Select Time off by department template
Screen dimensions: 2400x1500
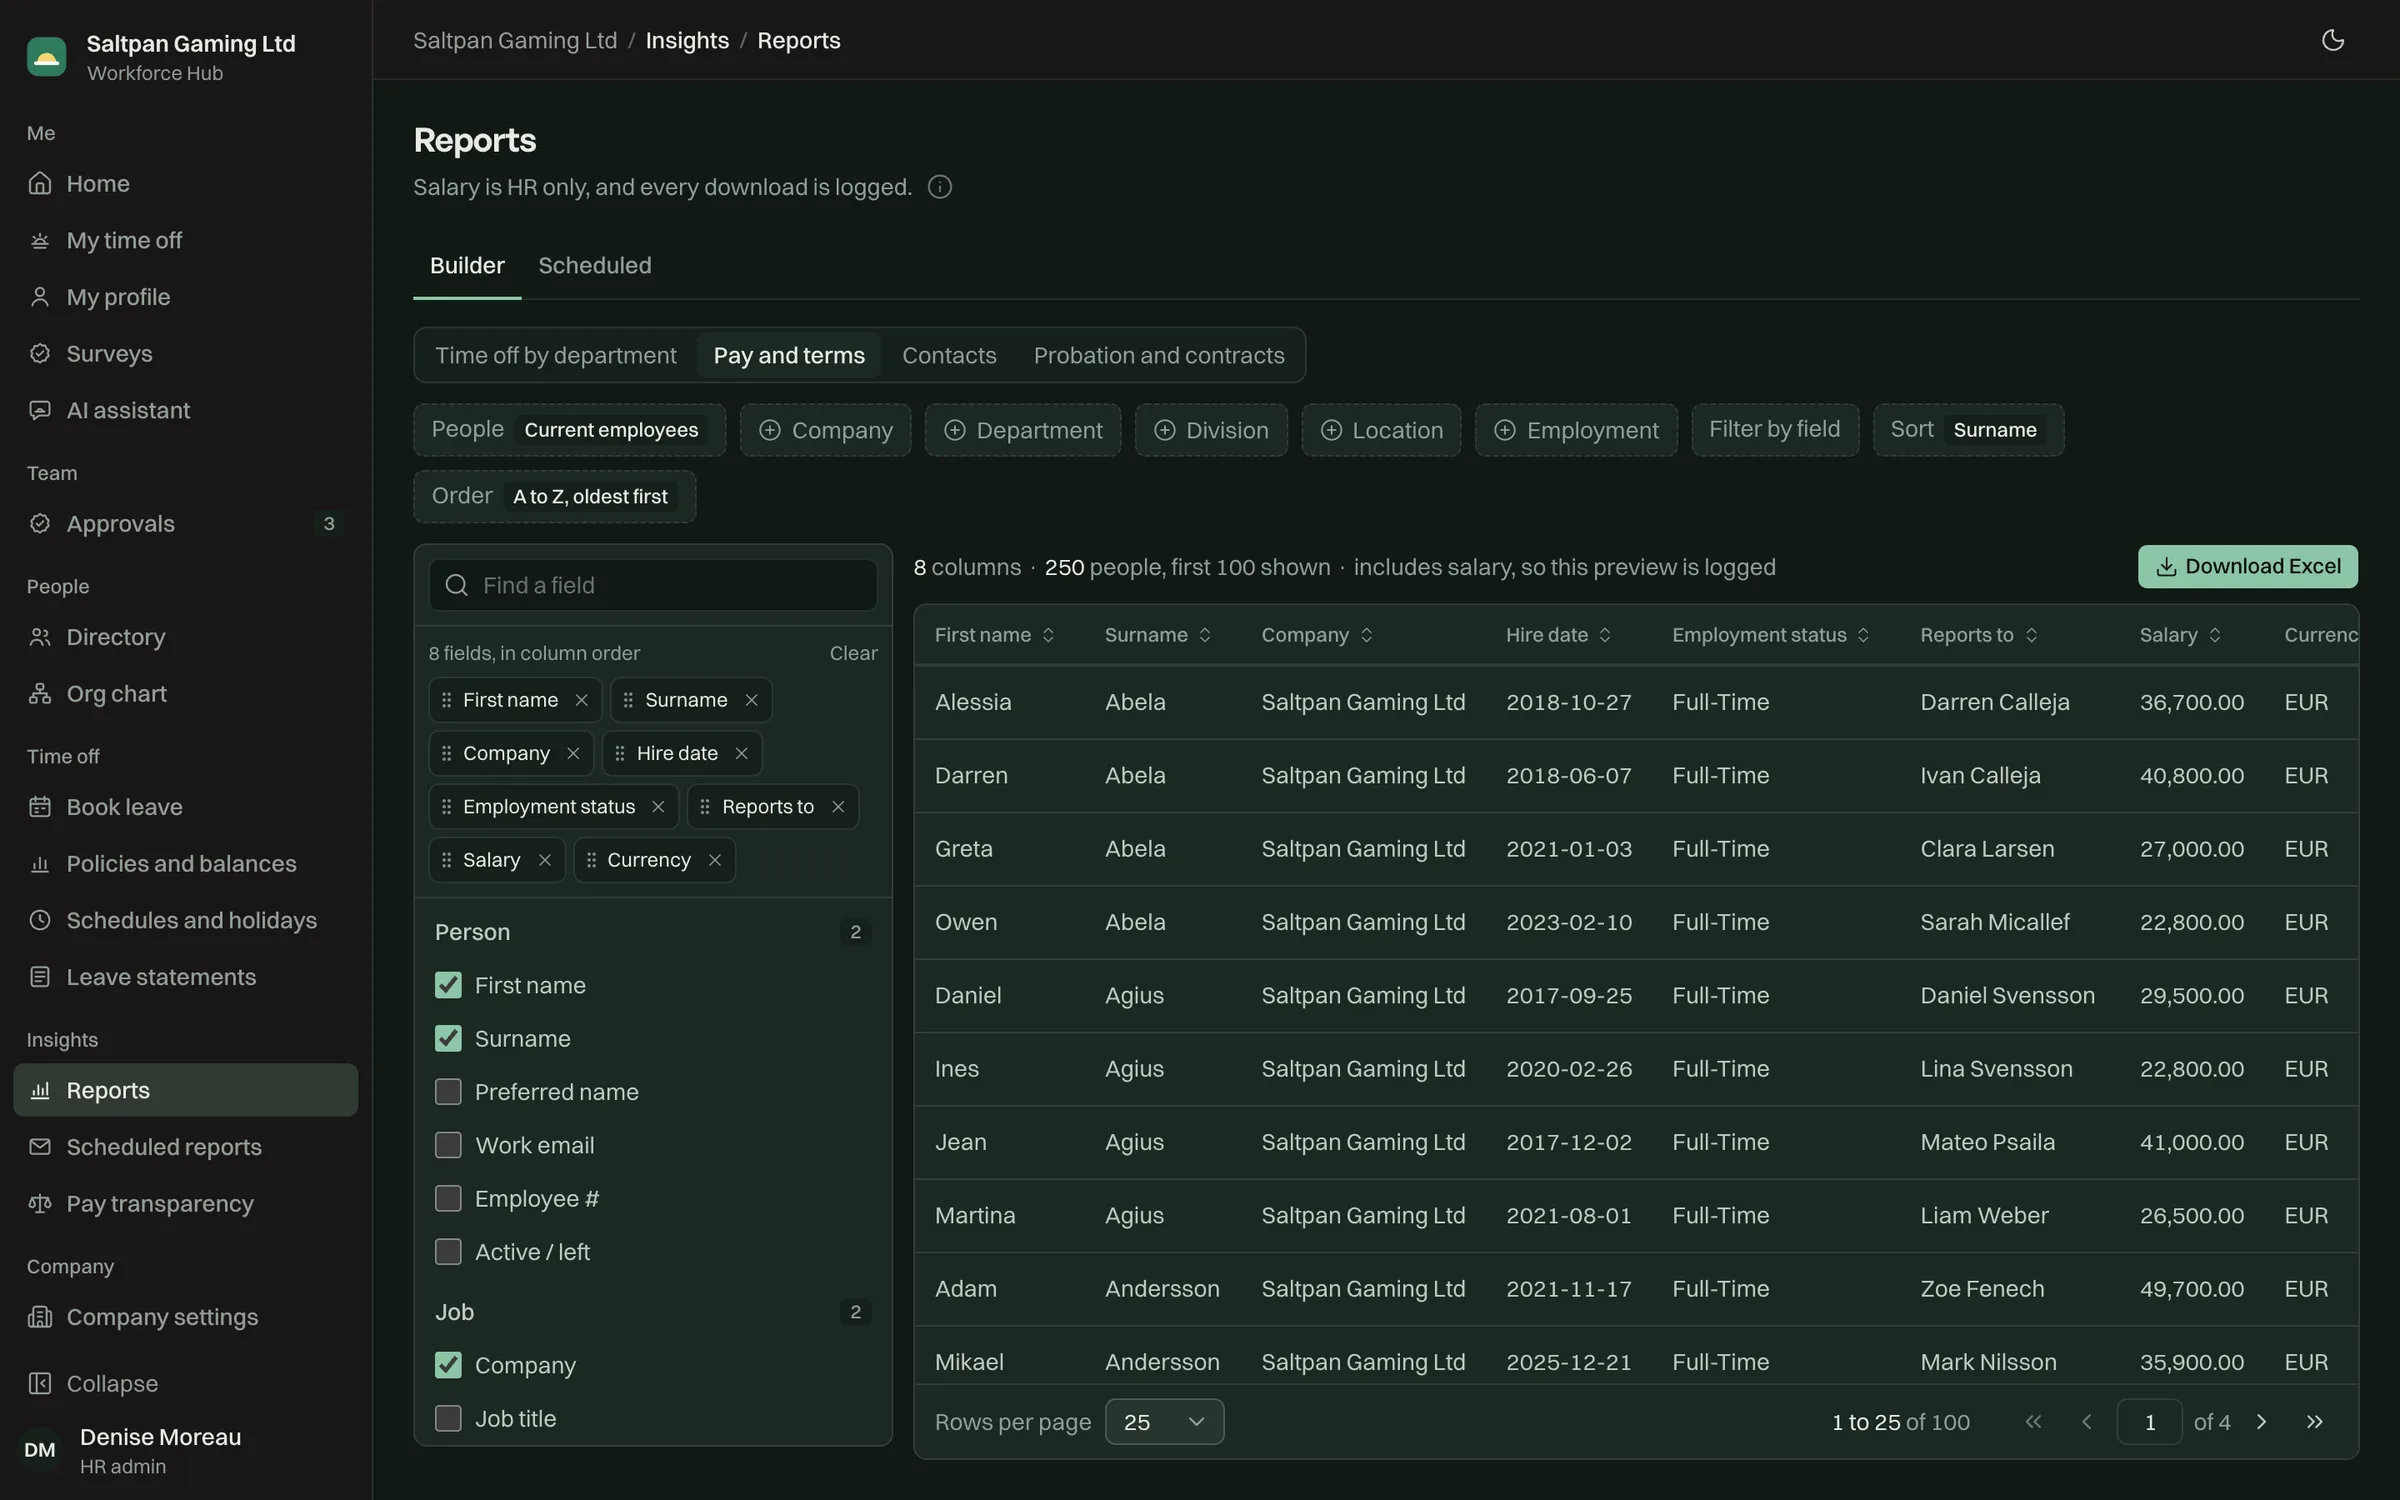click(555, 355)
